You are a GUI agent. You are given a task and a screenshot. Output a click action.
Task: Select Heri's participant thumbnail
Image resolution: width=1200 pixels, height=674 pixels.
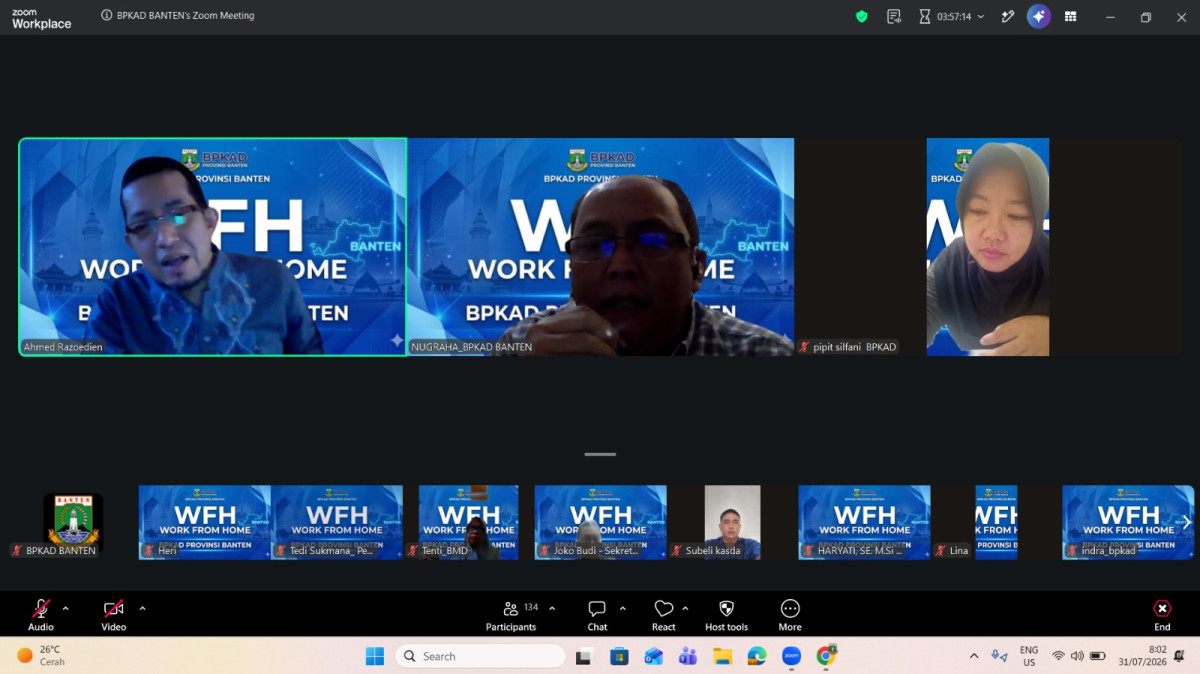[205, 522]
